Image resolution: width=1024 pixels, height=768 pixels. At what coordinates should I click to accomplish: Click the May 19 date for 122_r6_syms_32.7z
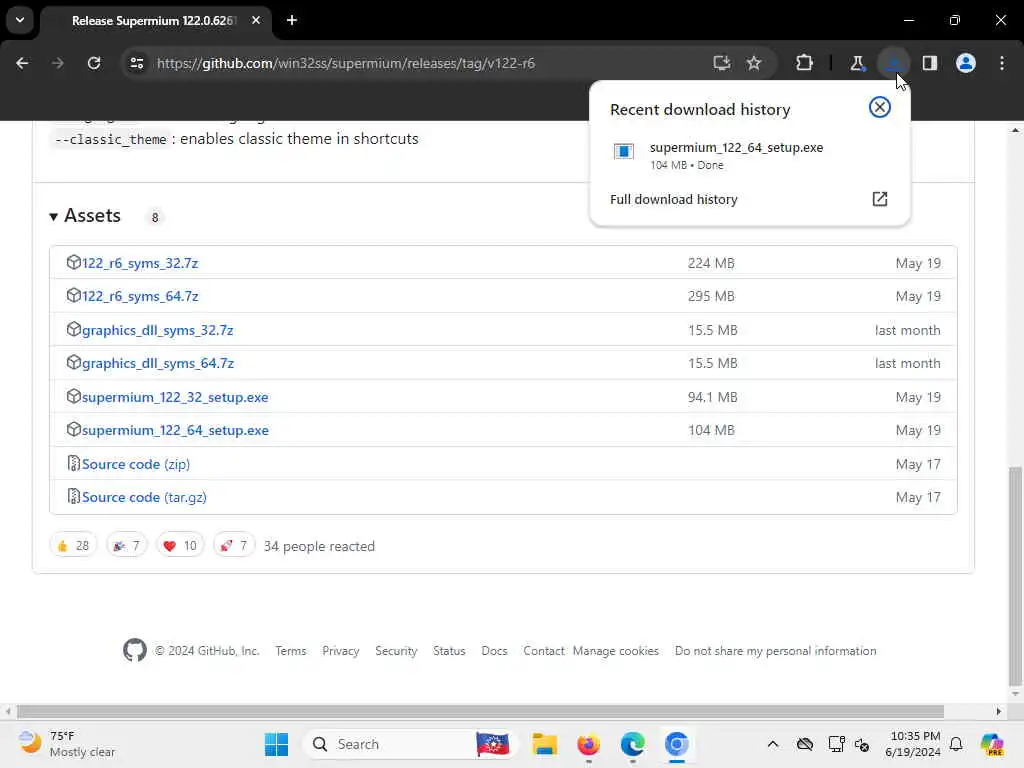(x=918, y=263)
